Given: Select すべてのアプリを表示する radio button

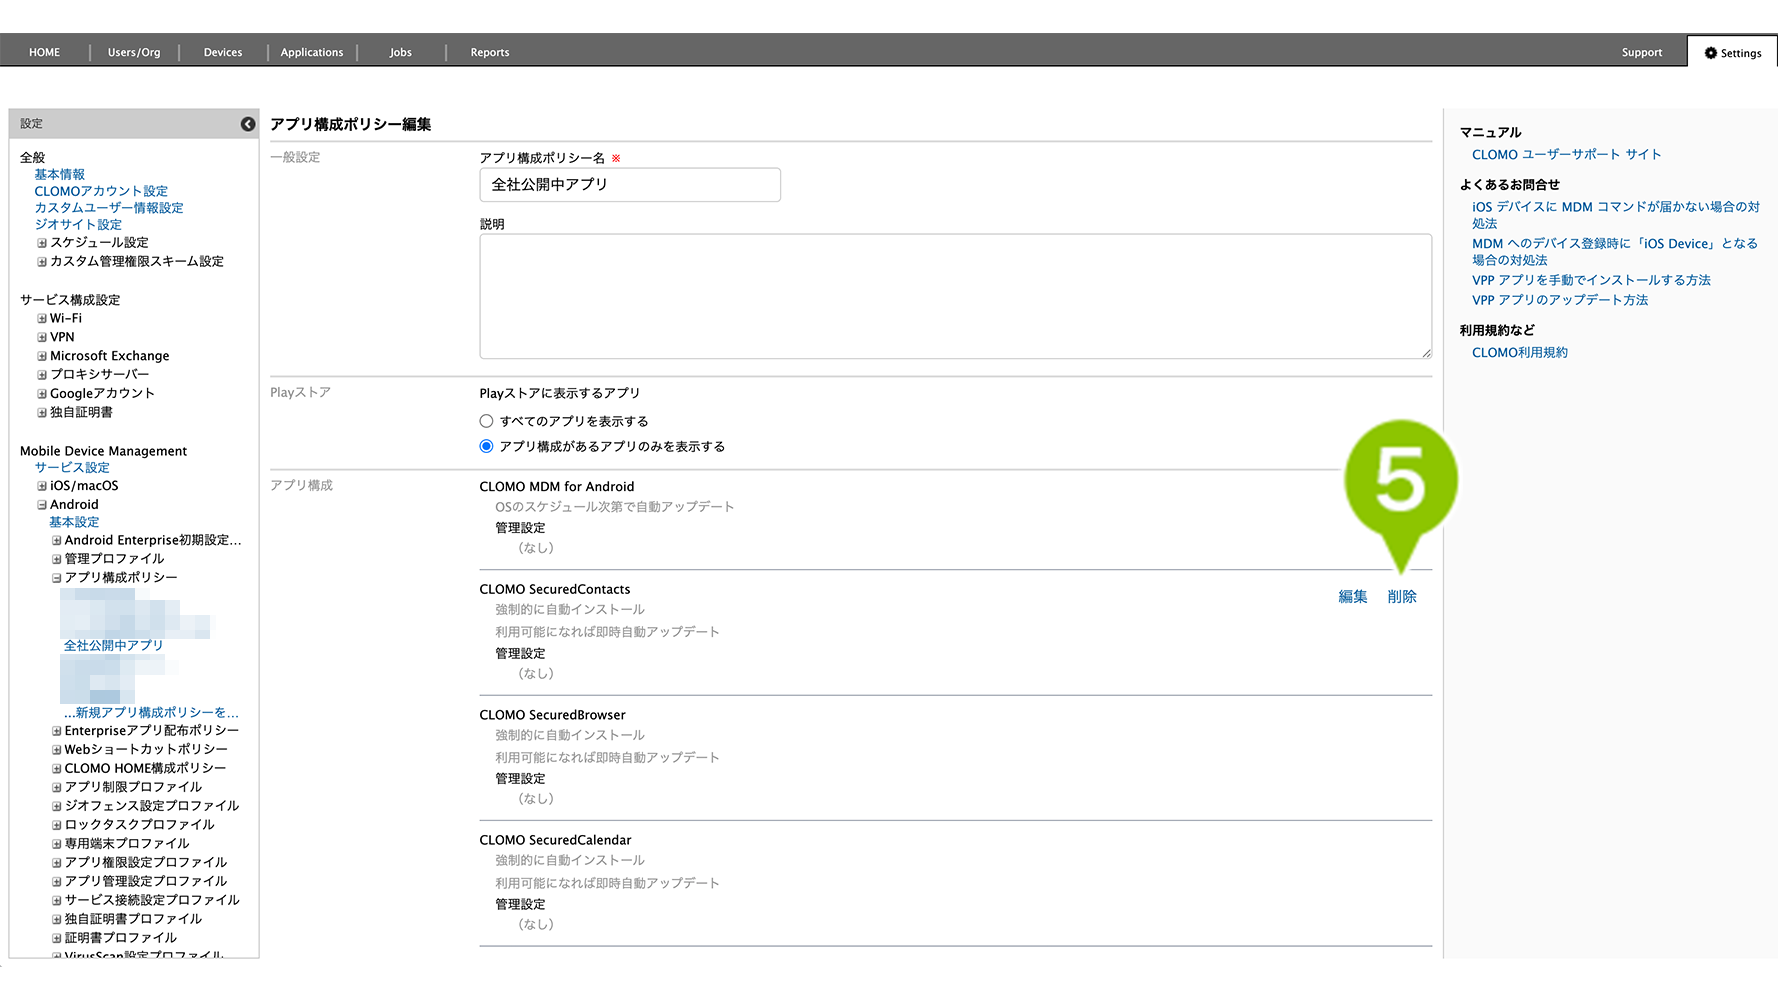Looking at the screenshot, I should click(x=486, y=421).
